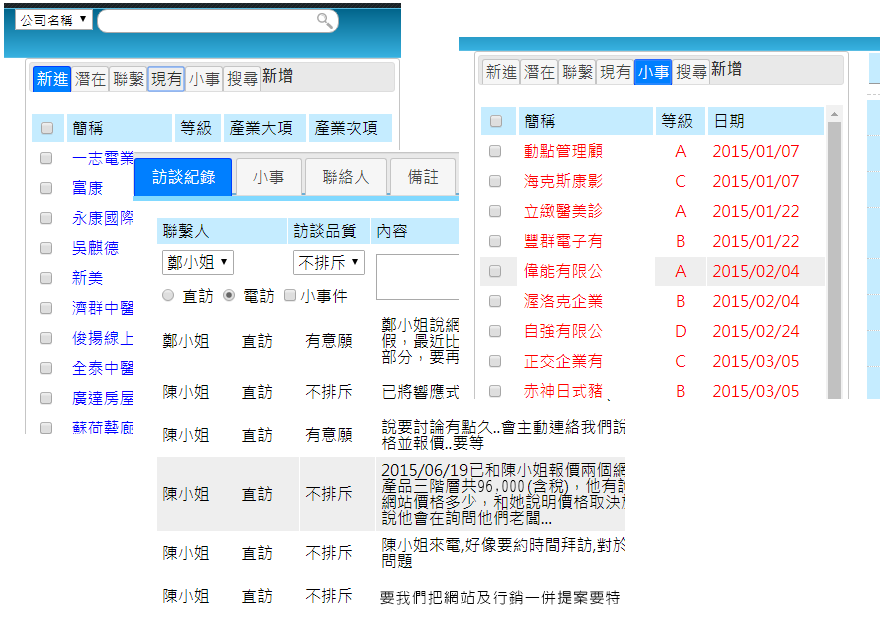Tick the checkbox beside 動點管理顧
Screen dimensions: 880x620
495,151
